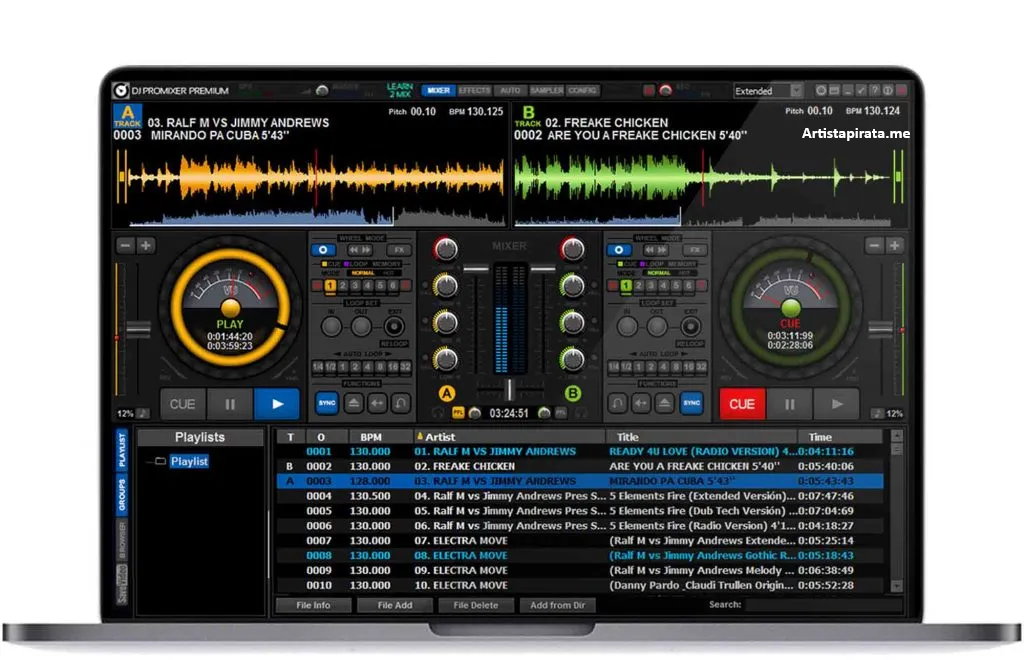This screenshot has width=1024, height=660.
Task: Open the SAMPLER section
Action: click(545, 92)
